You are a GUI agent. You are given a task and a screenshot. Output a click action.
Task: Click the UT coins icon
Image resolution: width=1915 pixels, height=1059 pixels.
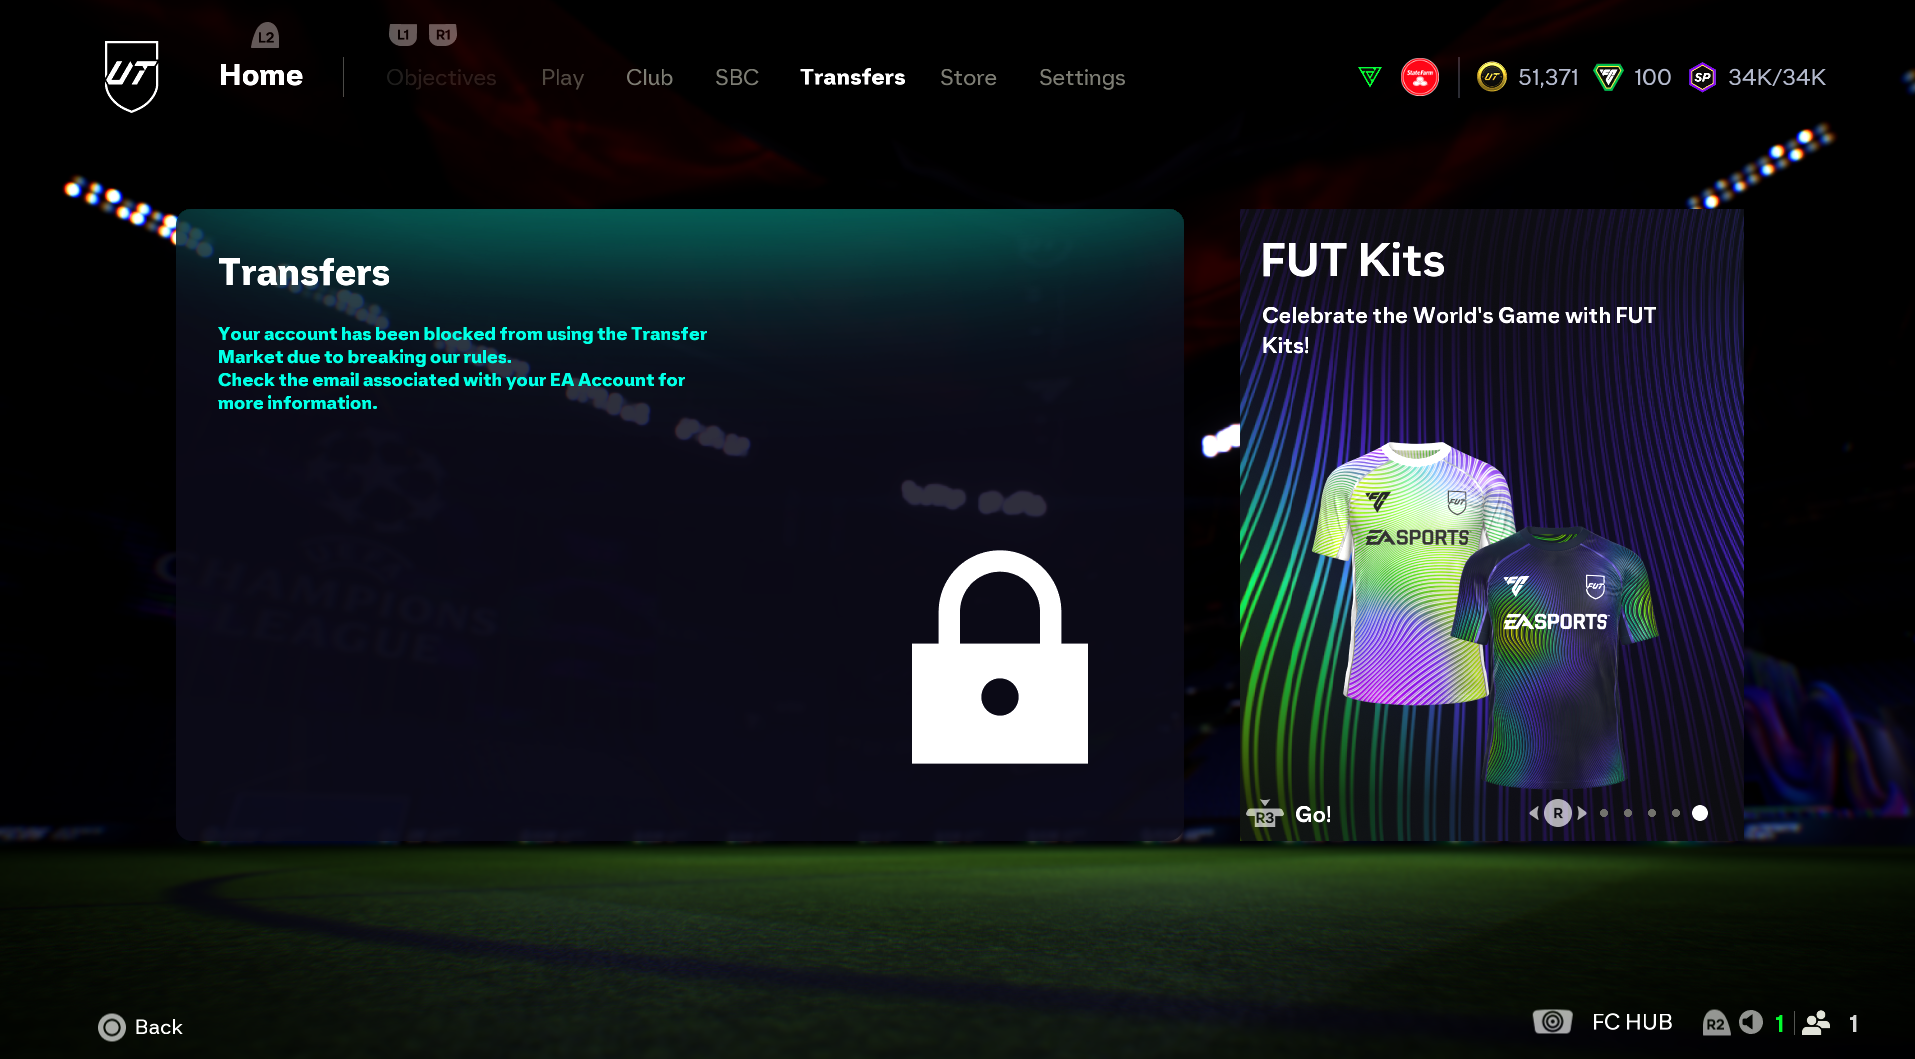point(1491,77)
